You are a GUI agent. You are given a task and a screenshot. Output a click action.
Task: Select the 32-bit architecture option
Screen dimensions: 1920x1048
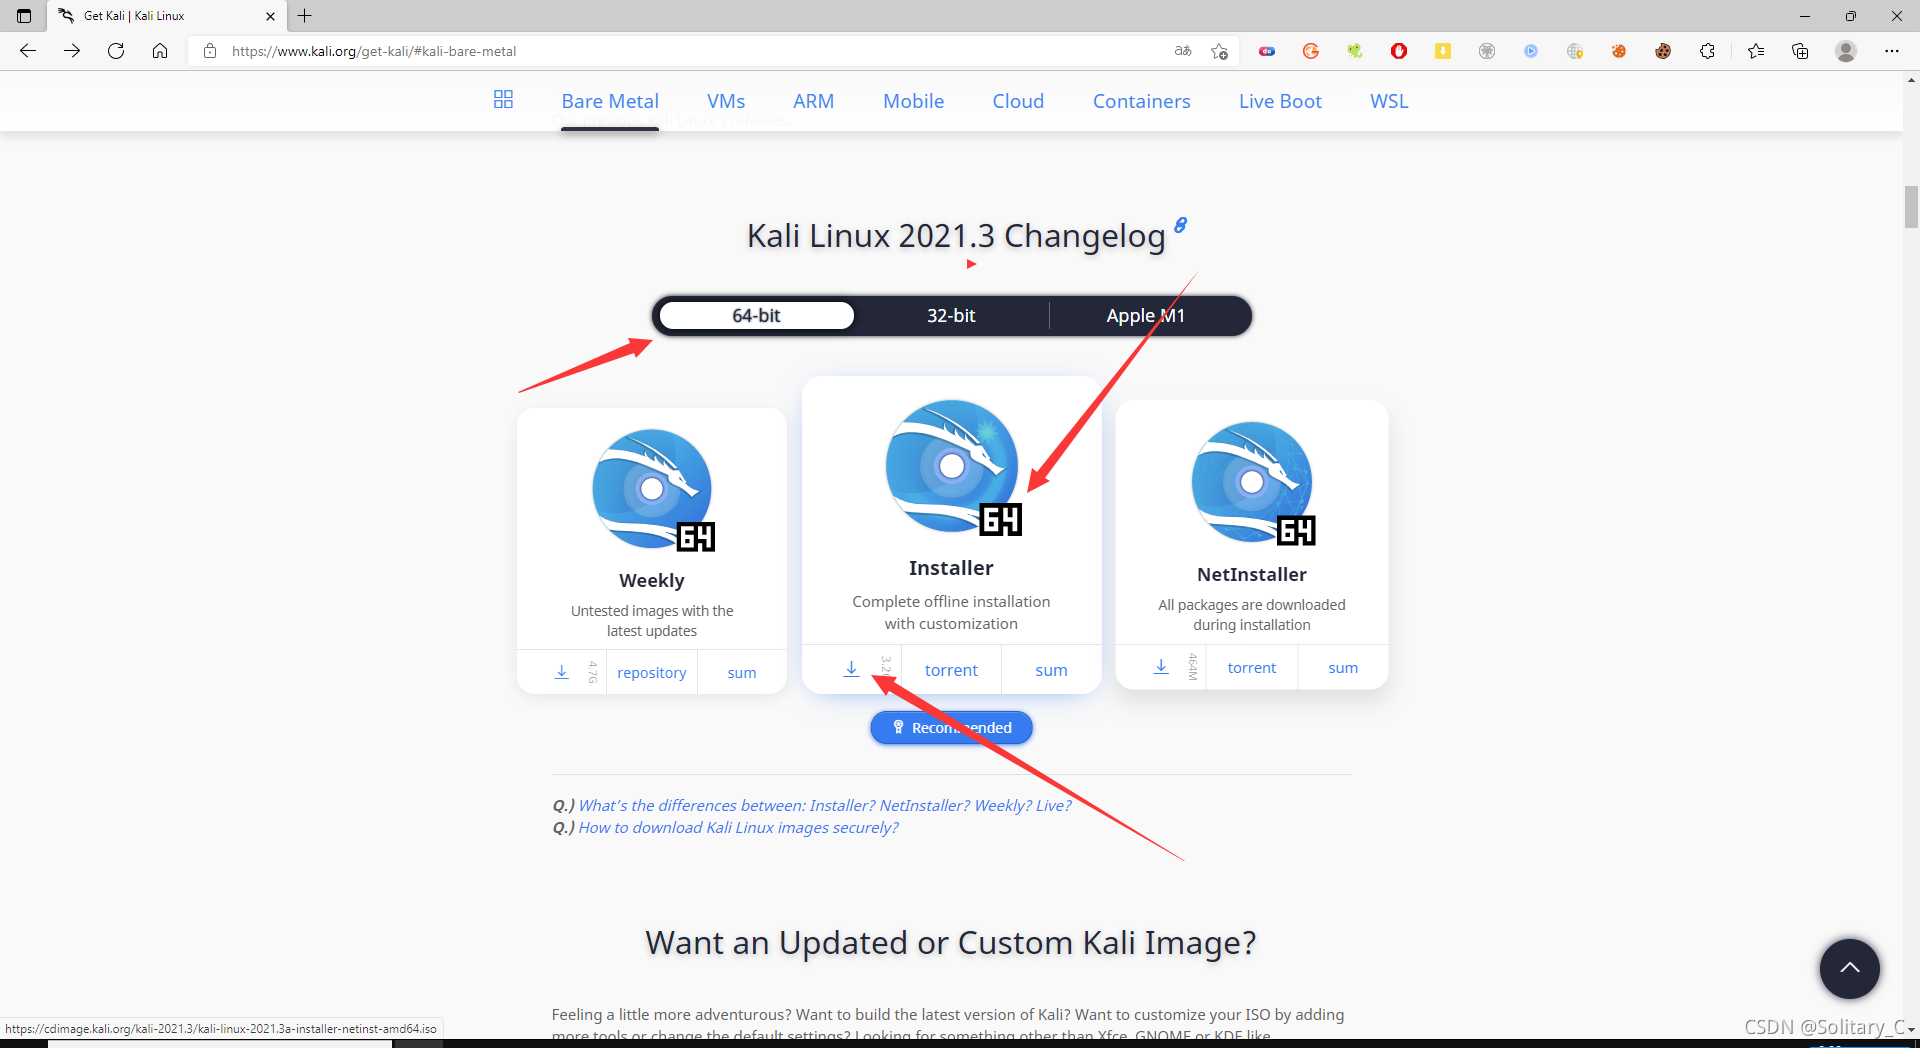951,315
